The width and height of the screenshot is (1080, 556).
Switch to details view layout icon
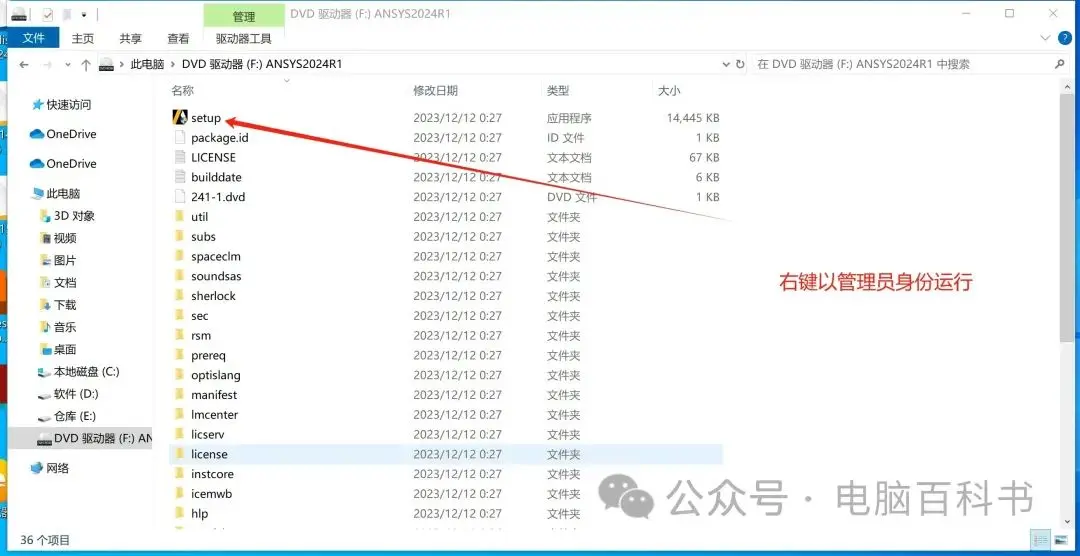(1041, 539)
